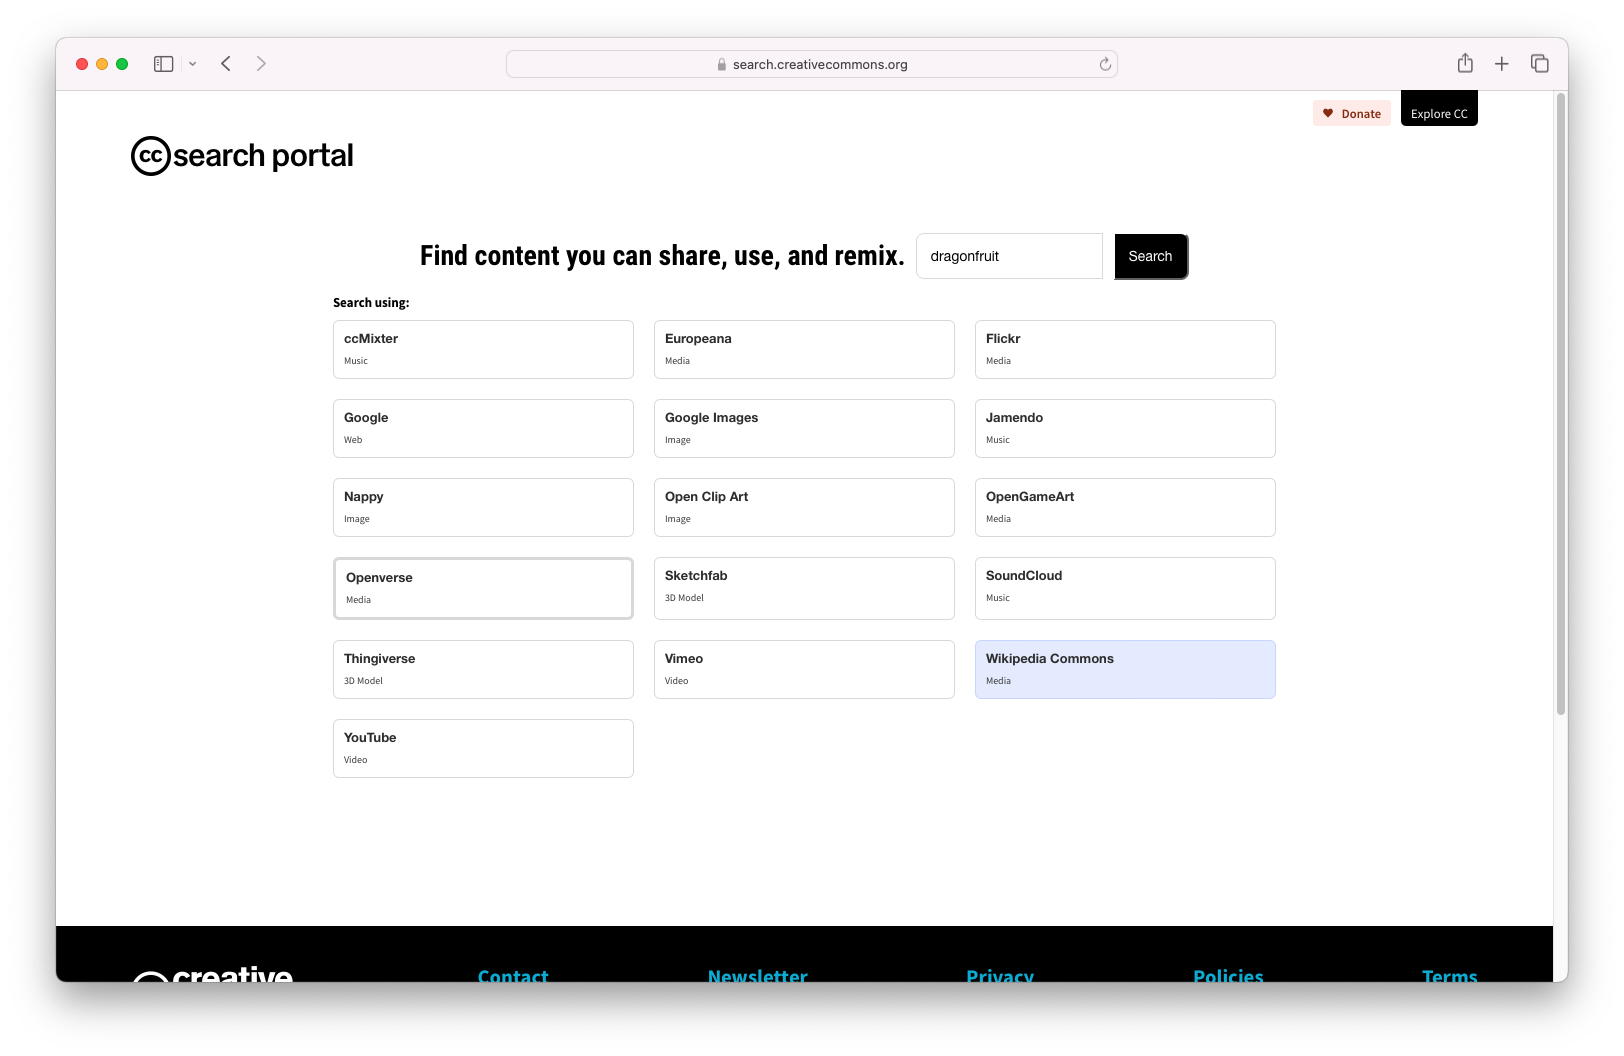This screenshot has width=1624, height=1056.
Task: Go back to the previous page
Action: click(x=226, y=64)
